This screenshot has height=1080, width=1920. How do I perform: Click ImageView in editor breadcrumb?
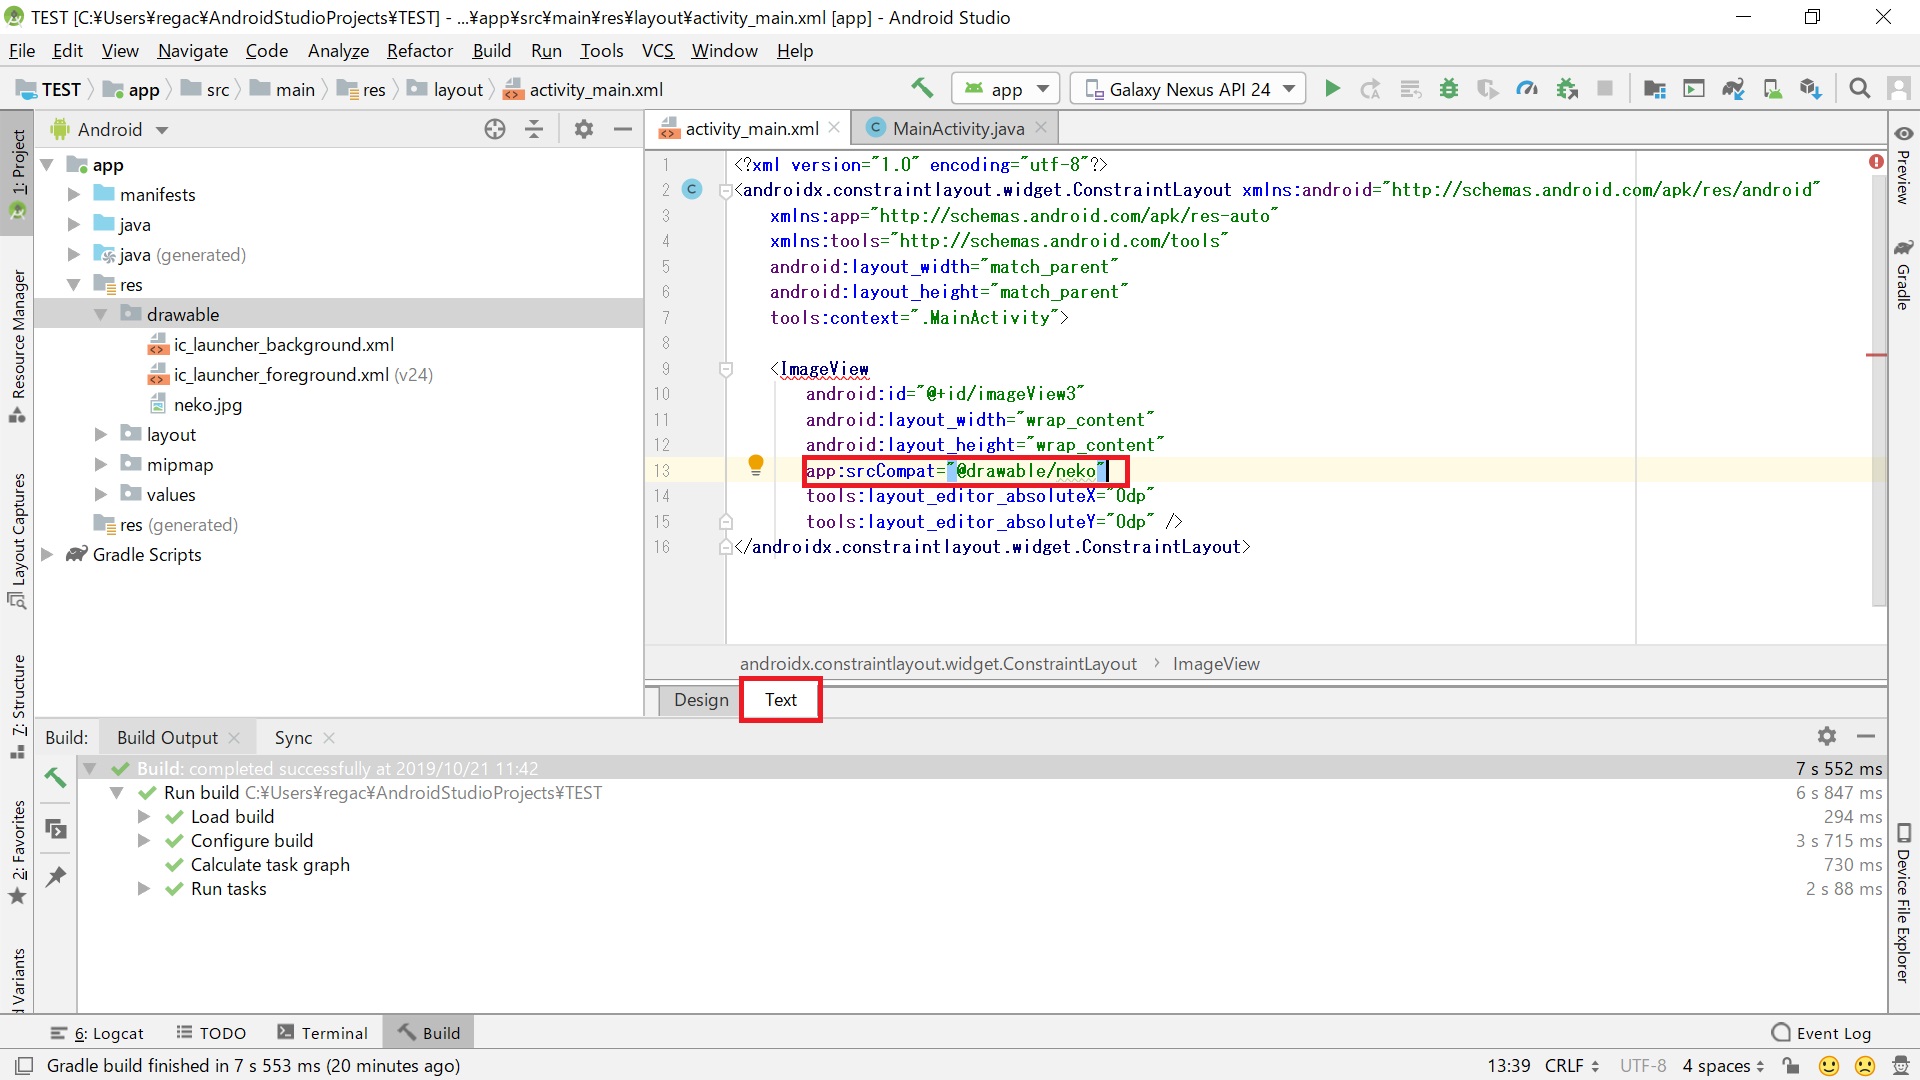1216,664
